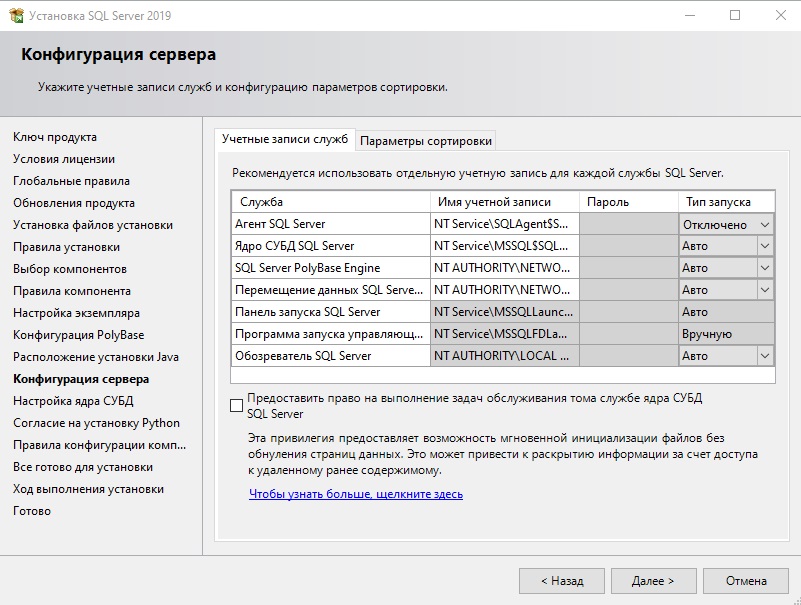Click the Пароль column header
Viewport: 801px width, 605px height.
pyautogui.click(x=629, y=202)
